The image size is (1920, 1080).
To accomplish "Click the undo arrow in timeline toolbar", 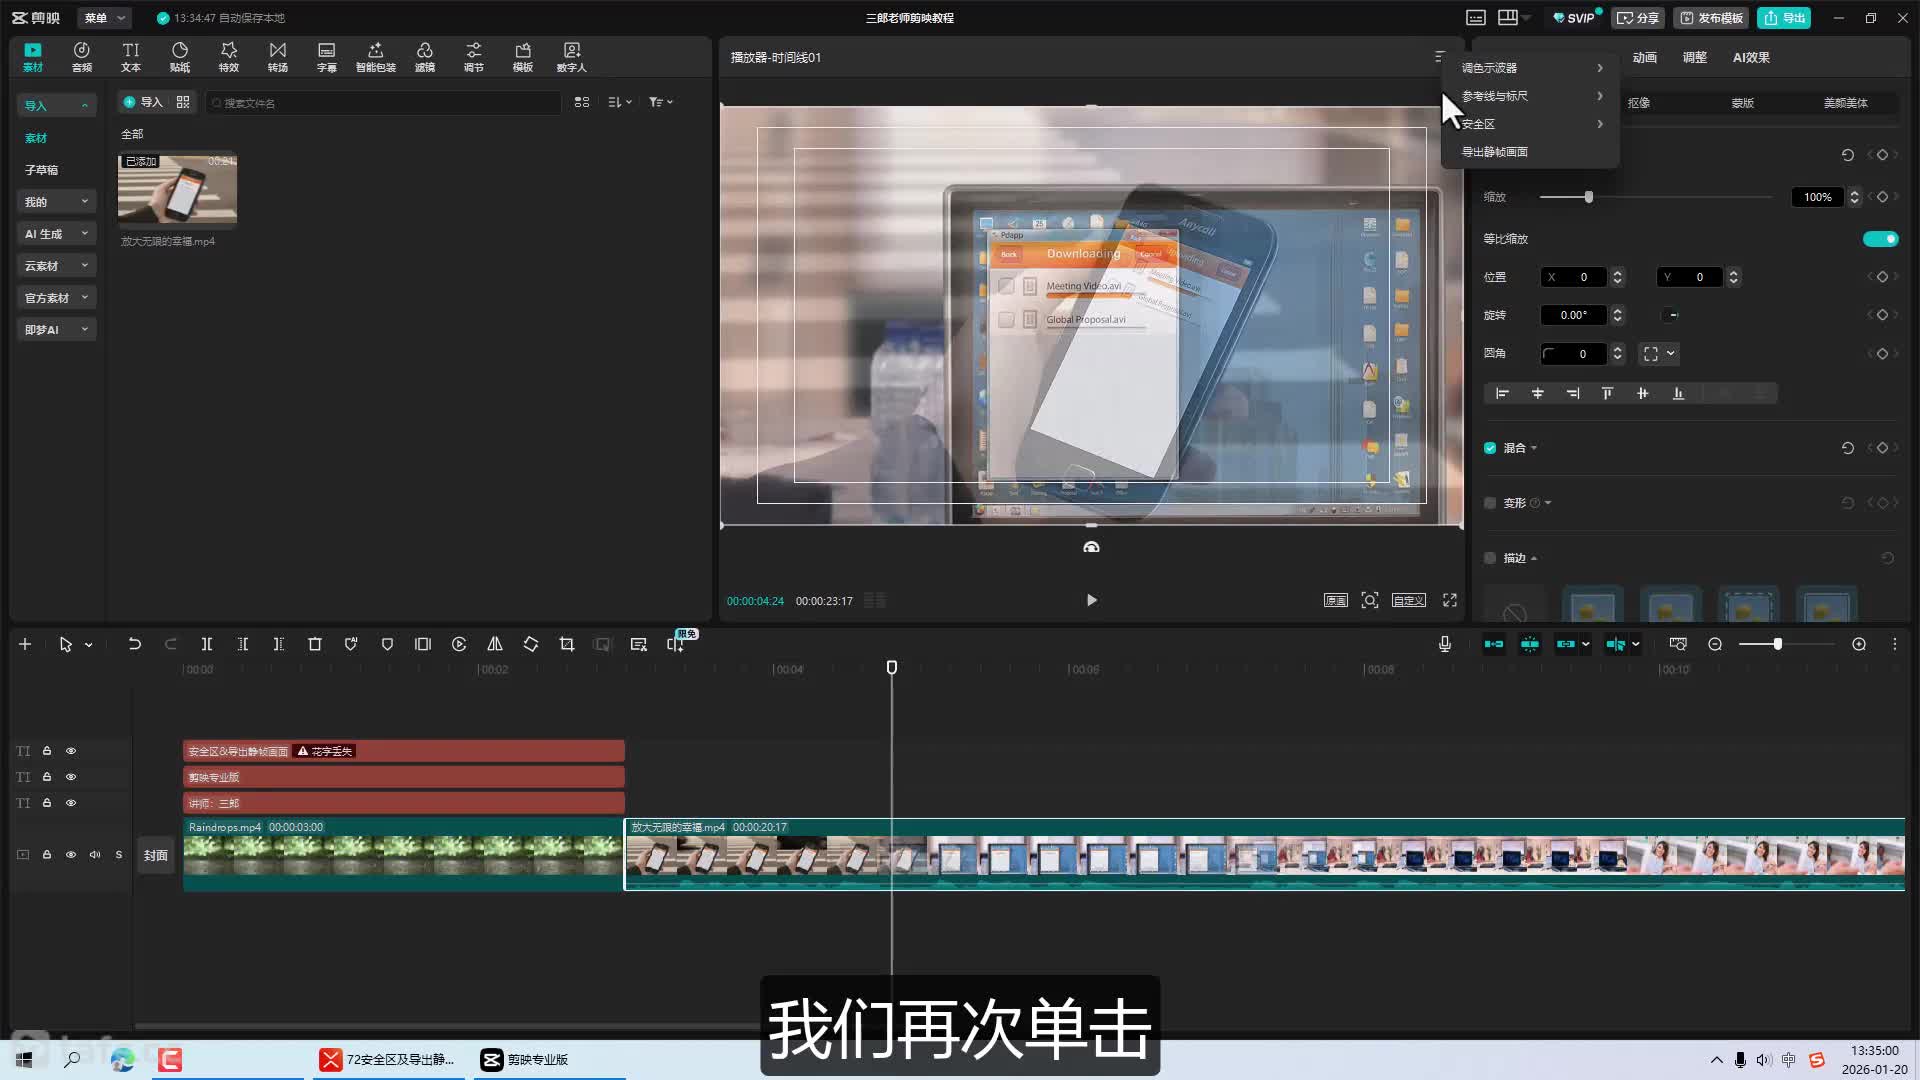I will [134, 645].
